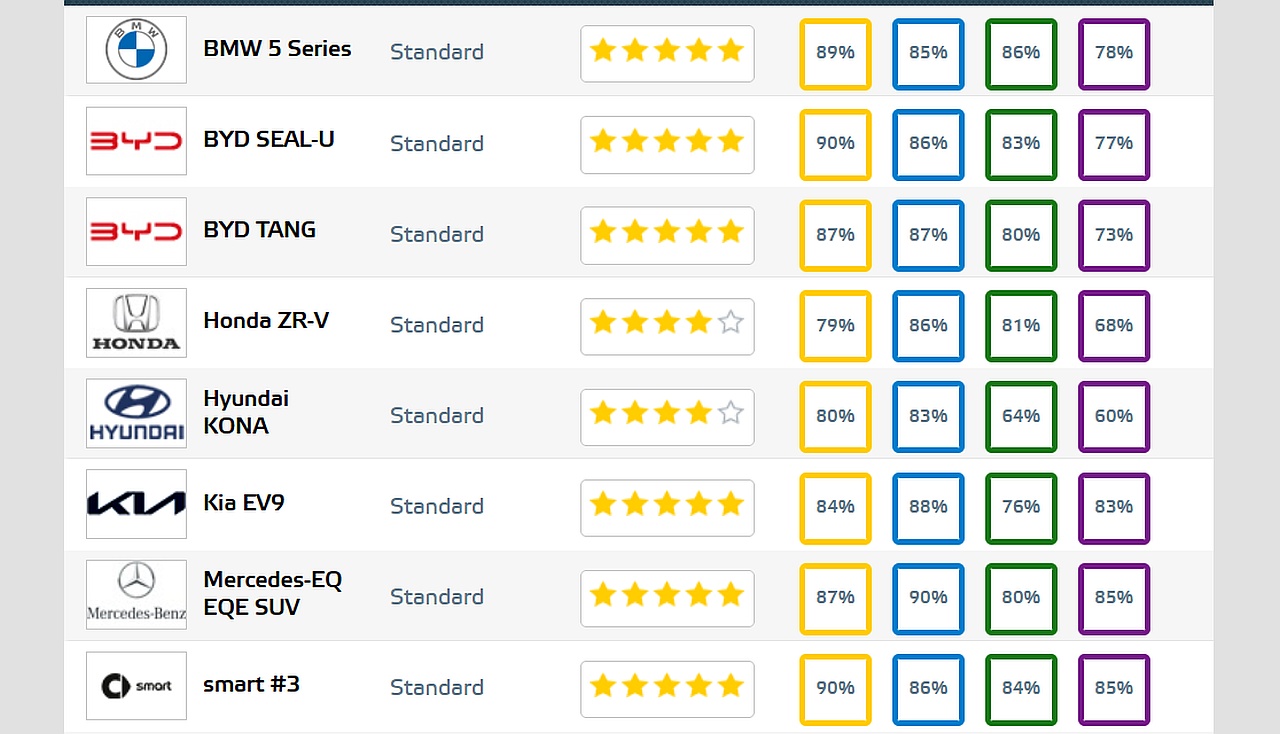Click the Hyundai logo icon
1280x734 pixels.
136,413
